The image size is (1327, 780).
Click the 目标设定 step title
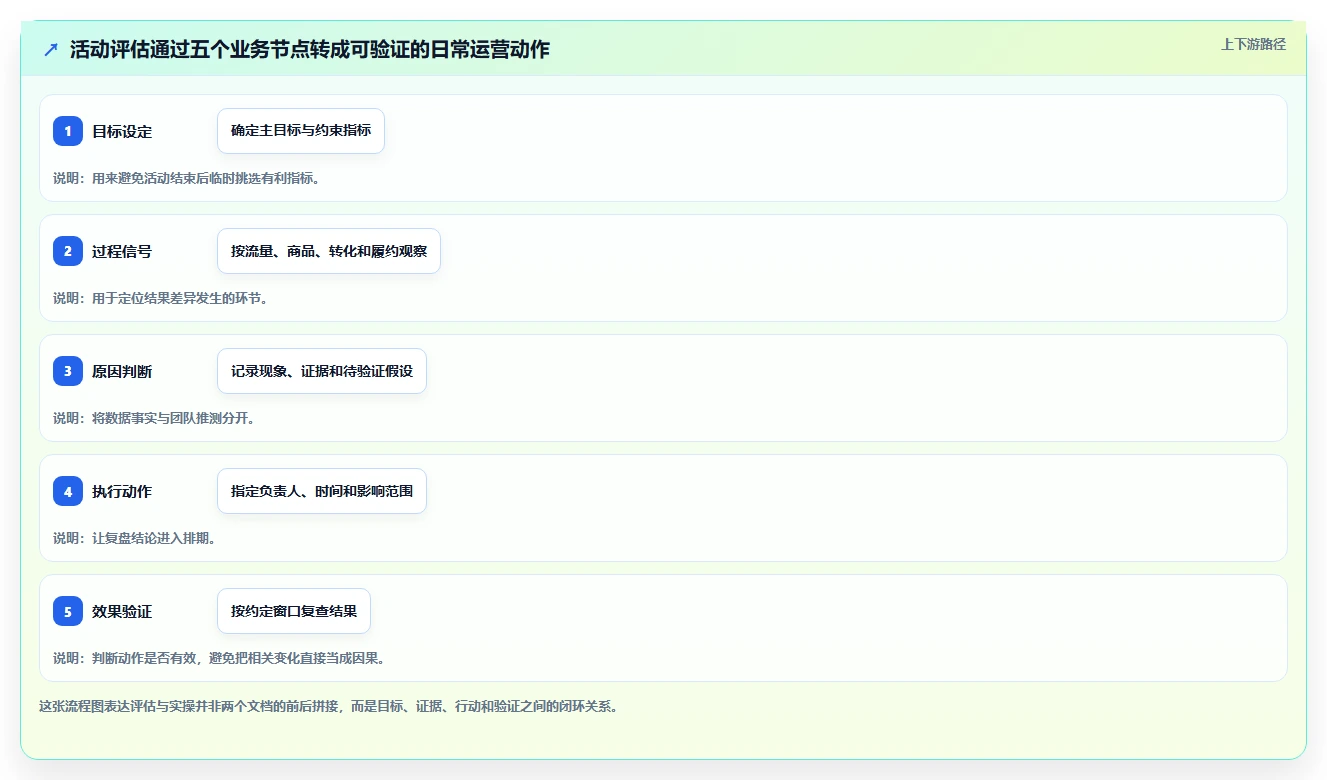click(x=122, y=132)
